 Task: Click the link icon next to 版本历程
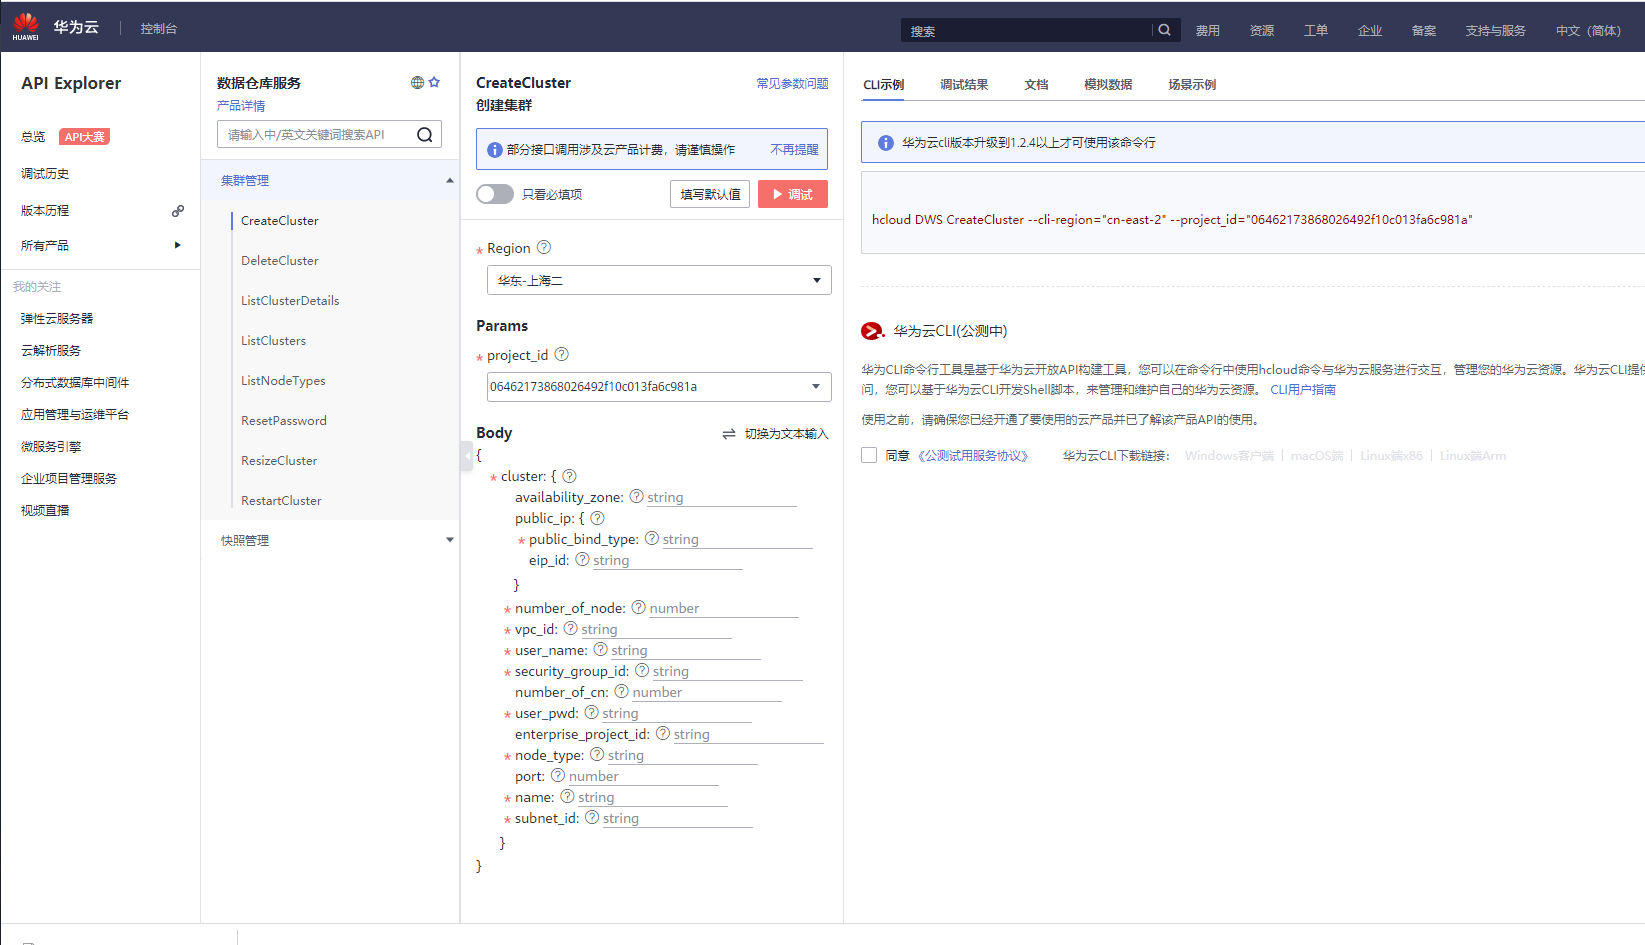coord(178,211)
